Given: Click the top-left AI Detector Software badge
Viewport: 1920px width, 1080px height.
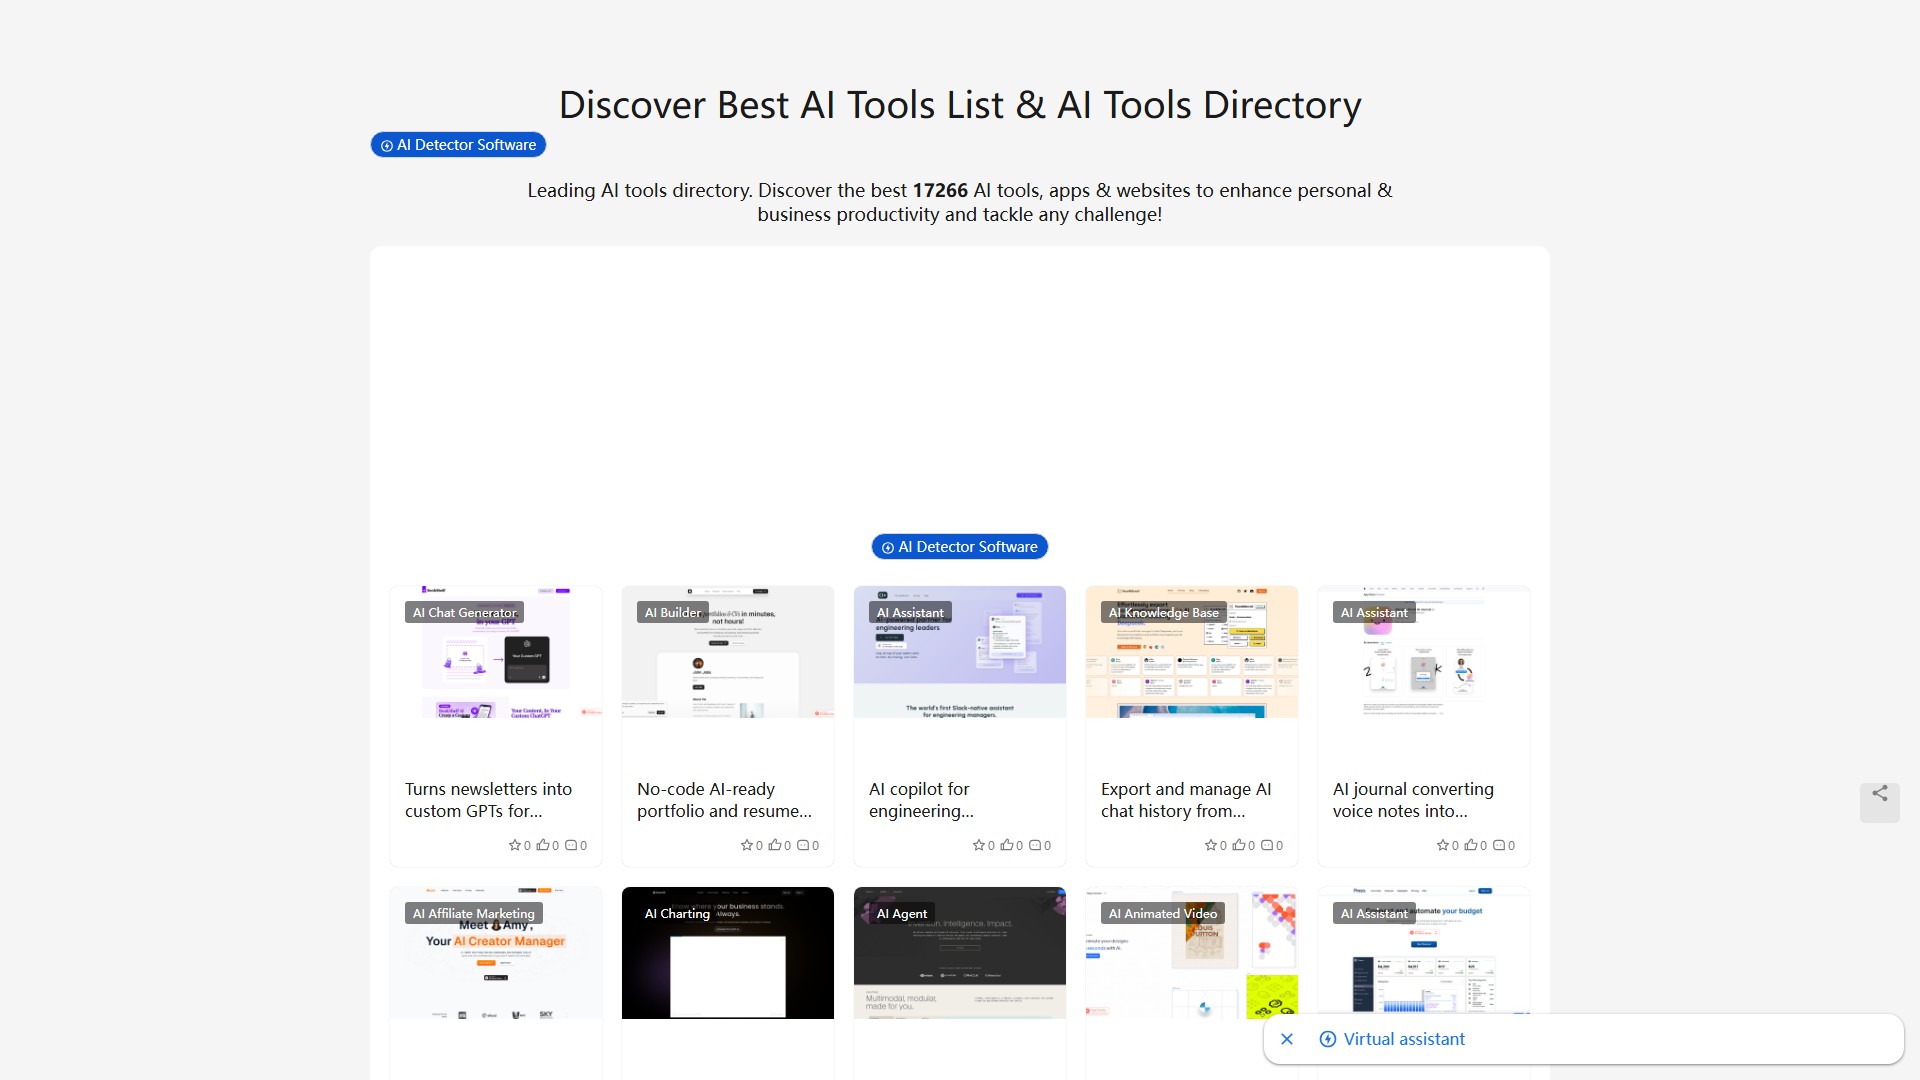Looking at the screenshot, I should (458, 145).
